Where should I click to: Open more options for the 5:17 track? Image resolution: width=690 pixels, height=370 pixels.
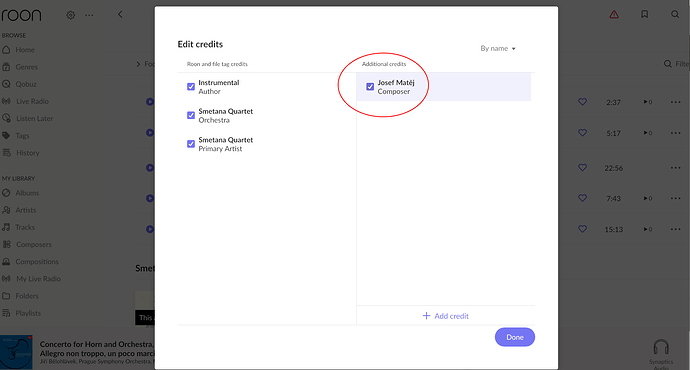coord(675,133)
